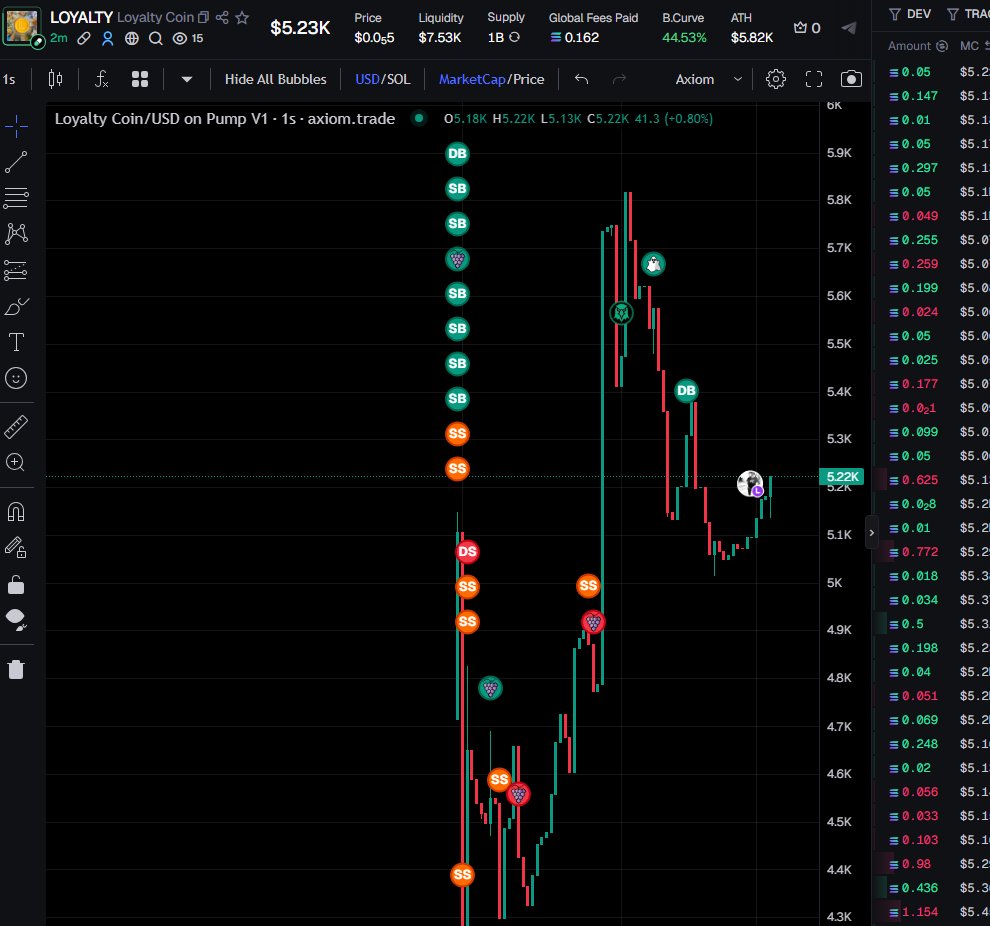Click the white avatar bubble near 5.22K
The width and height of the screenshot is (990, 926).
751,484
